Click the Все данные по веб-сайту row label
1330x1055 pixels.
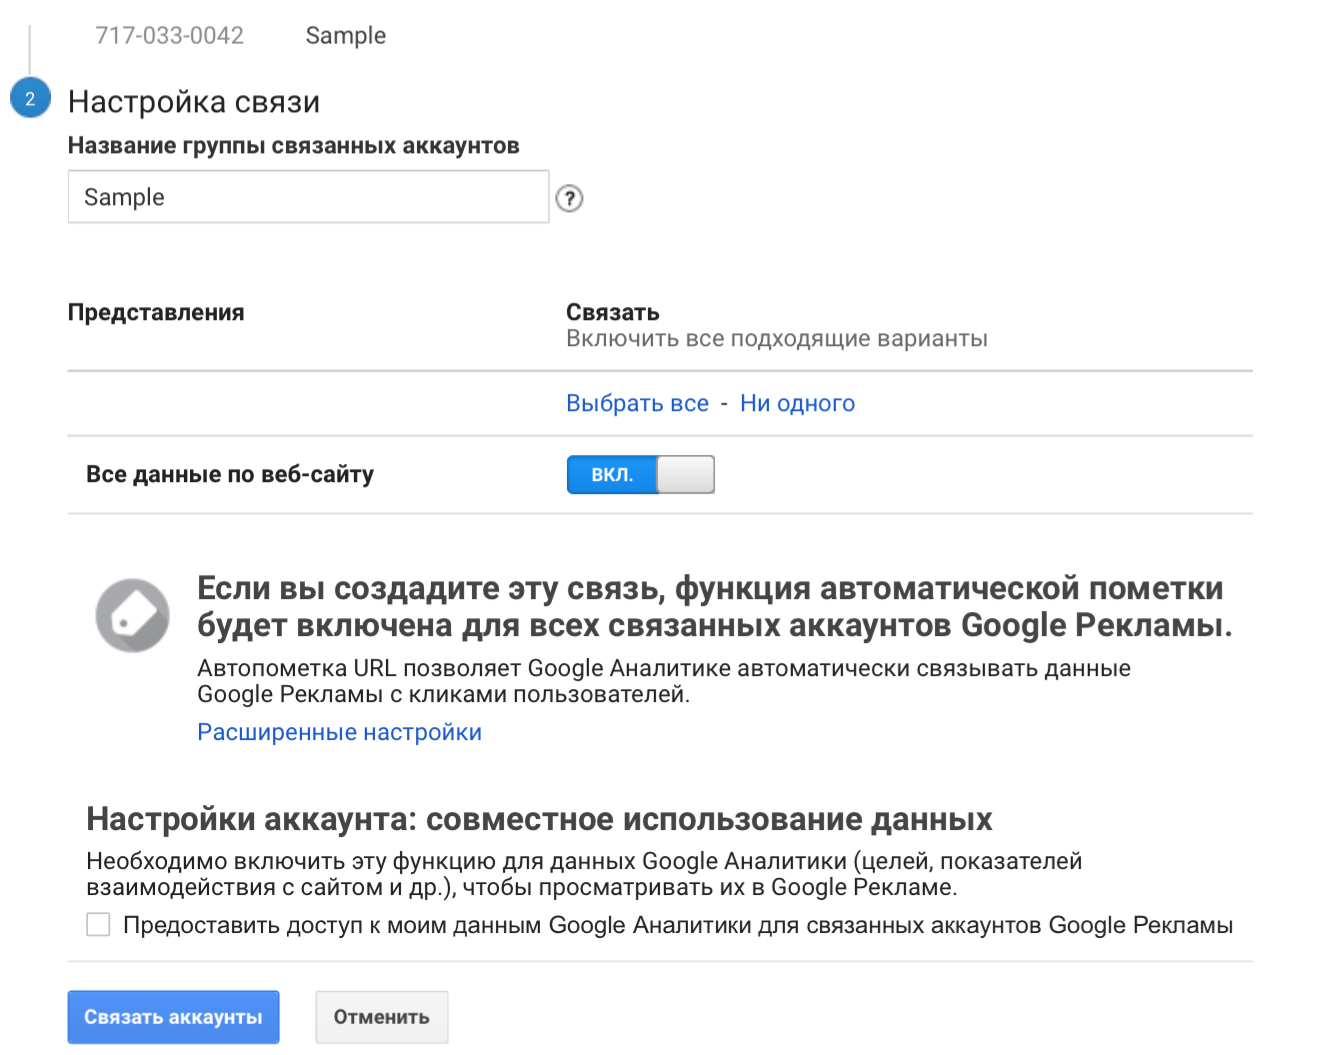click(230, 475)
